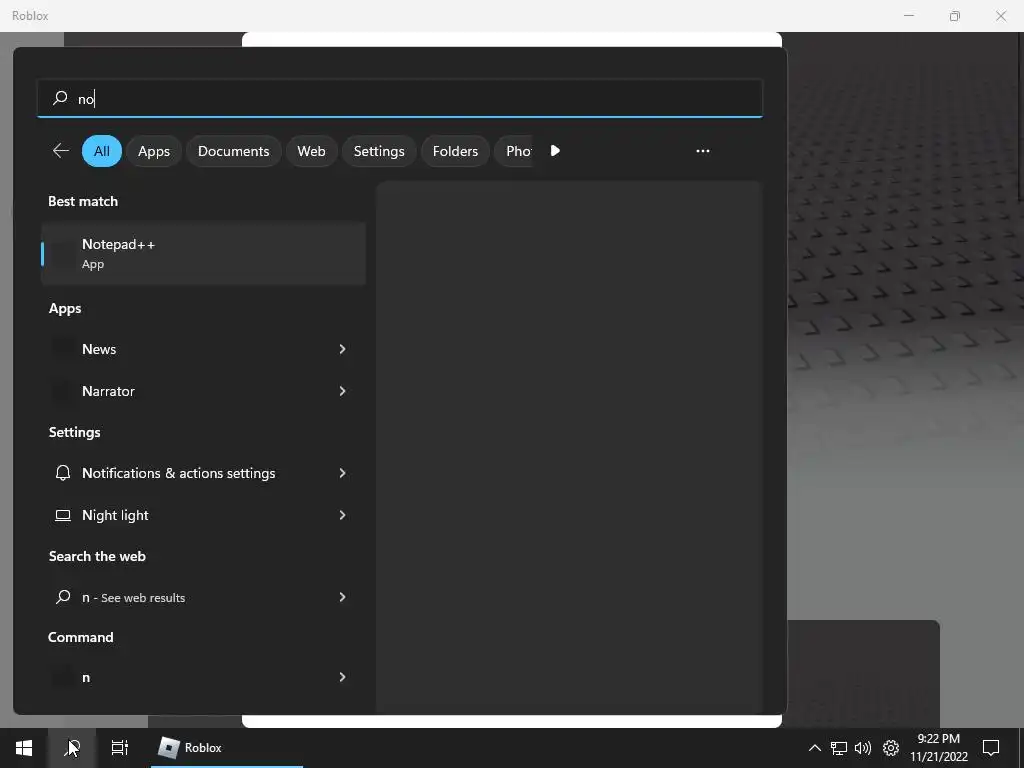Click the taskbar Search icon
The height and width of the screenshot is (768, 1024).
(x=72, y=748)
